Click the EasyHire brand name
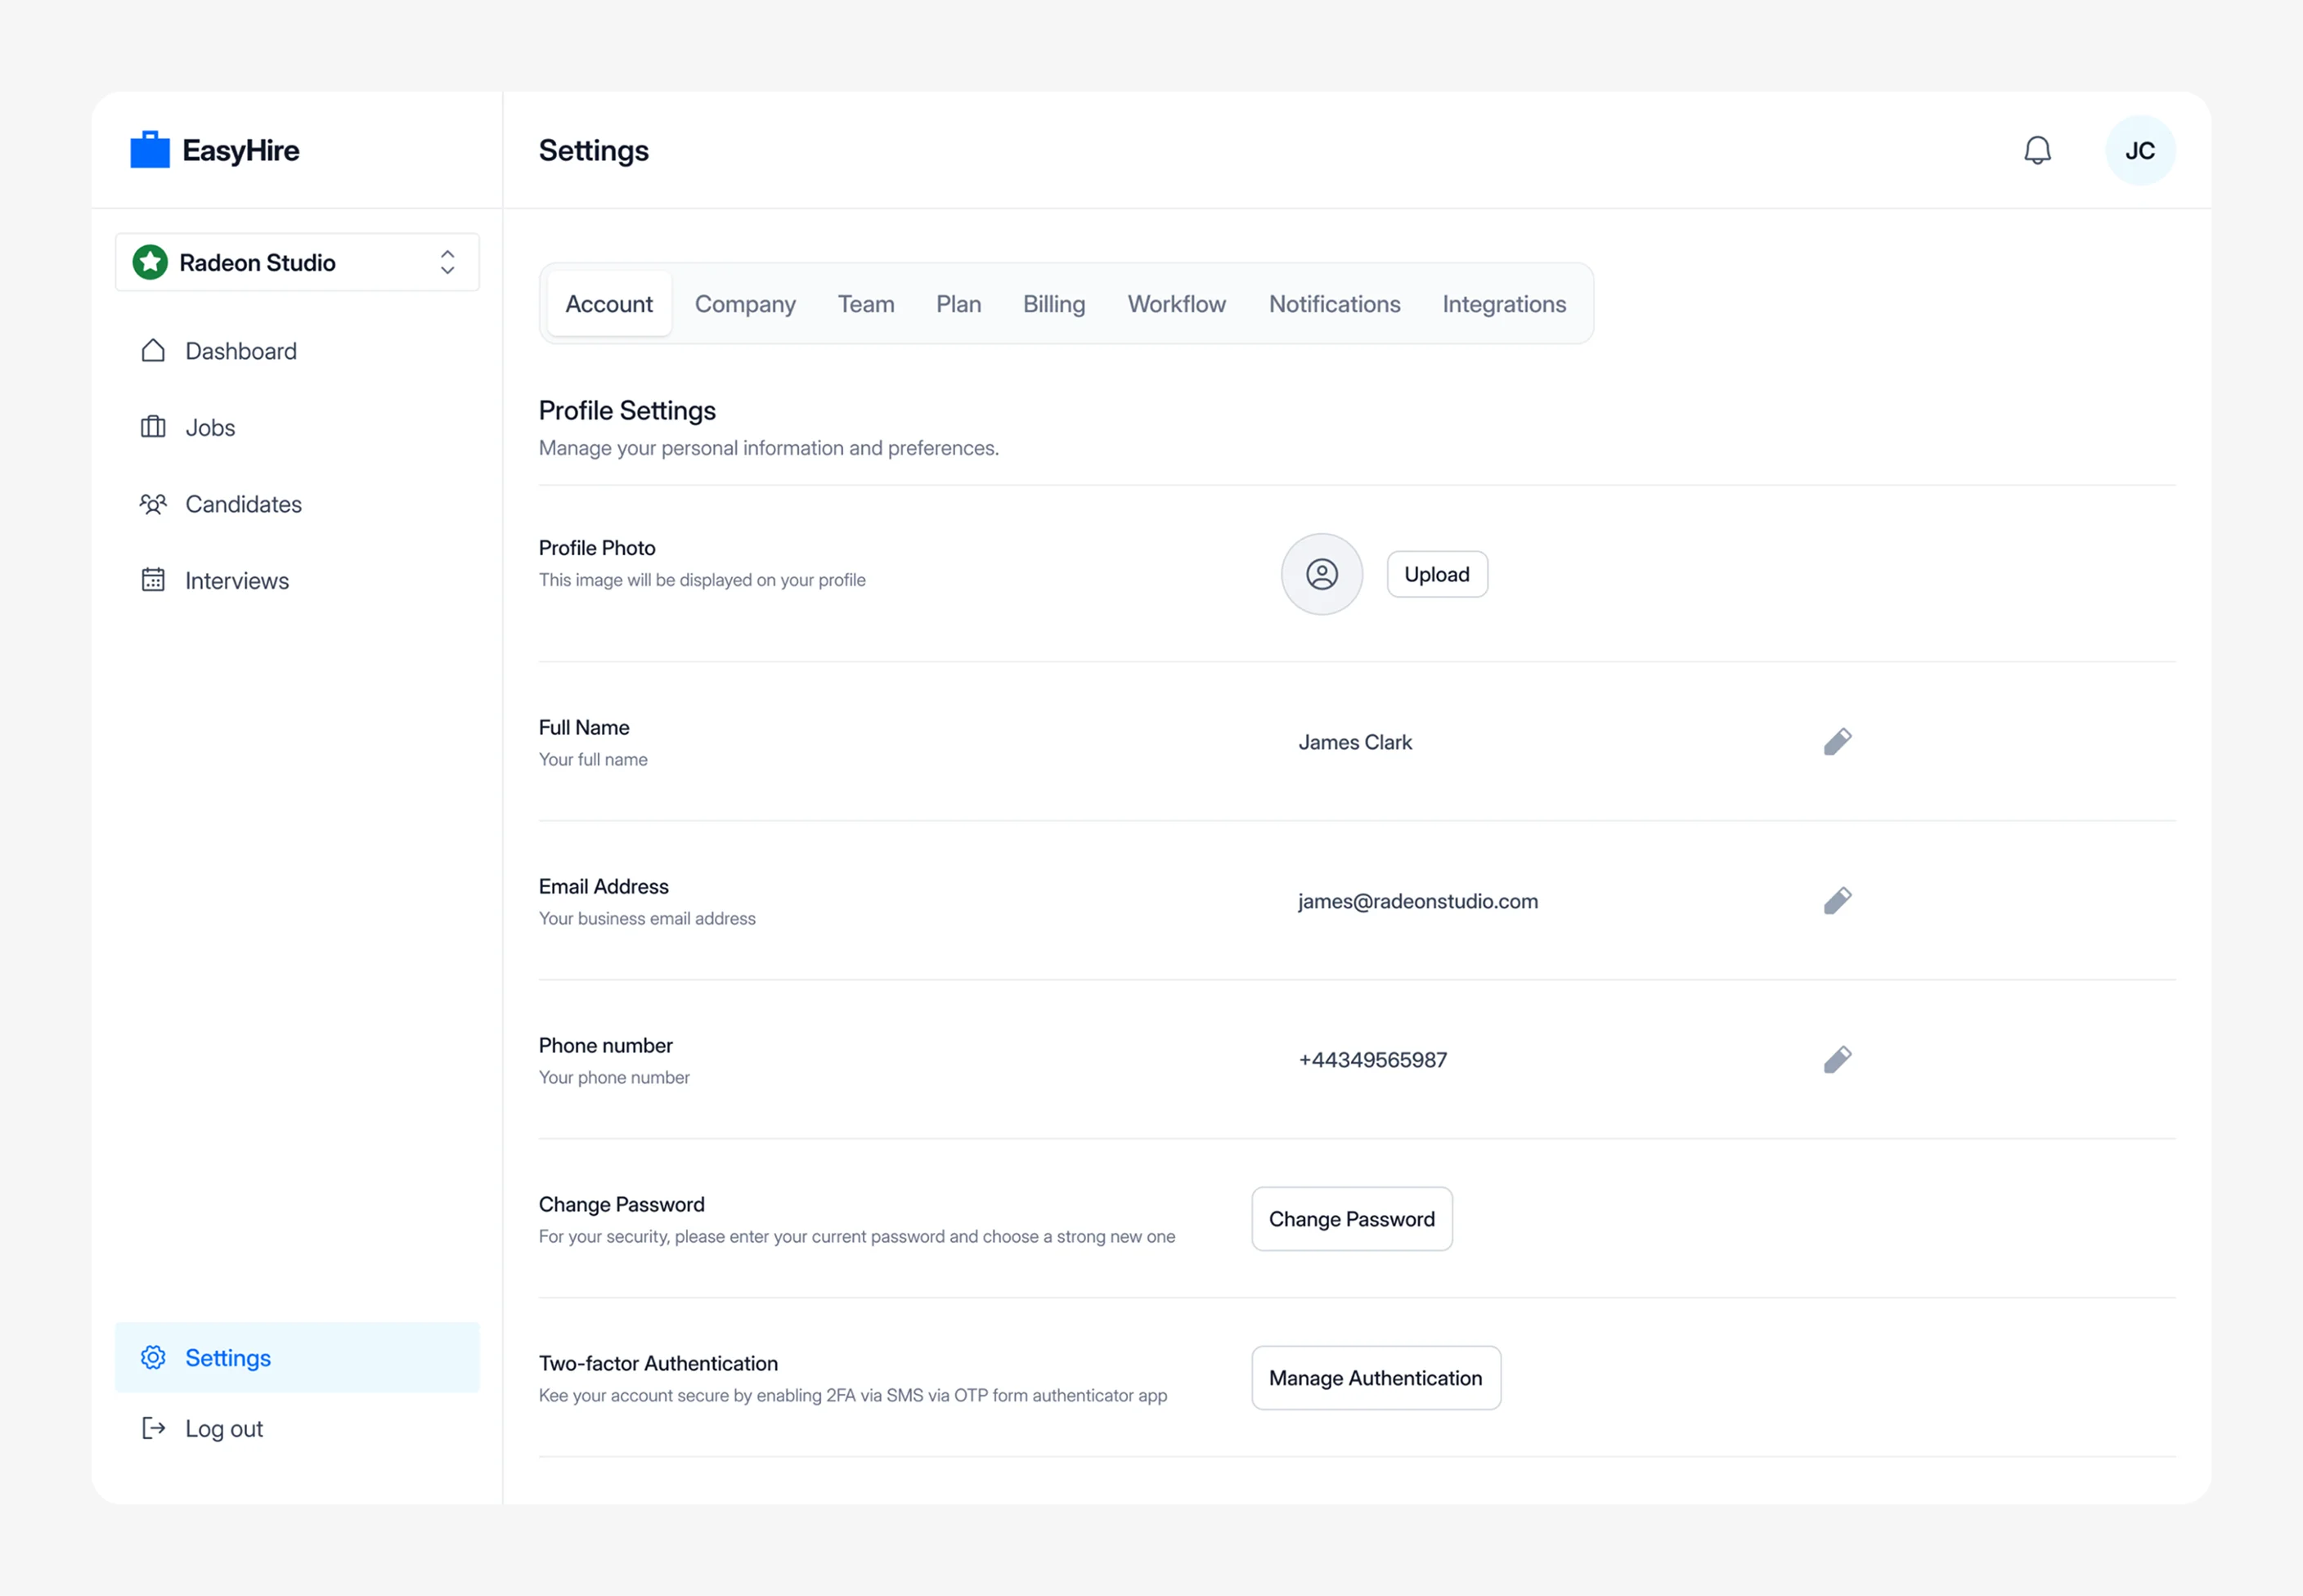This screenshot has height=1596, width=2303. pyautogui.click(x=241, y=150)
